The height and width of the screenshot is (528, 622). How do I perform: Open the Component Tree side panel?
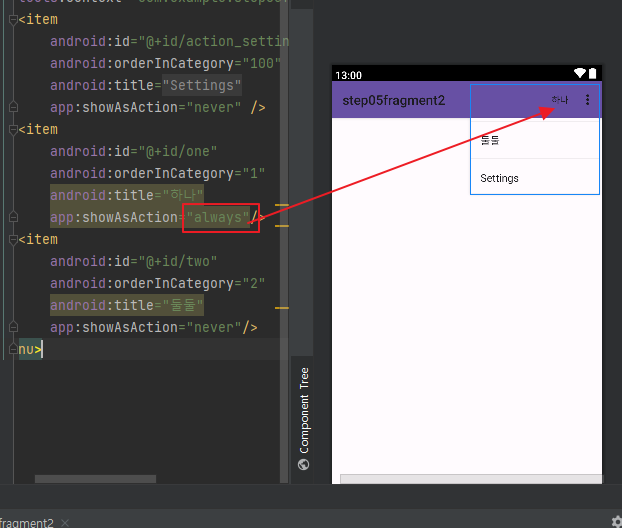tap(304, 411)
